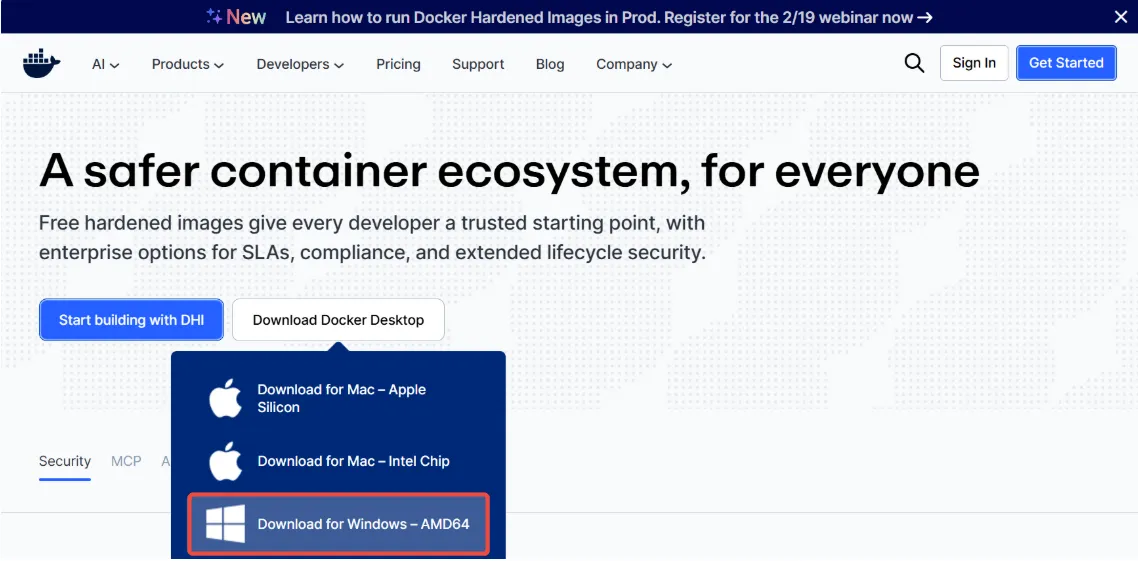This screenshot has height=561, width=1138.
Task: Click the sparkle New badge in banner
Action: pos(236,17)
